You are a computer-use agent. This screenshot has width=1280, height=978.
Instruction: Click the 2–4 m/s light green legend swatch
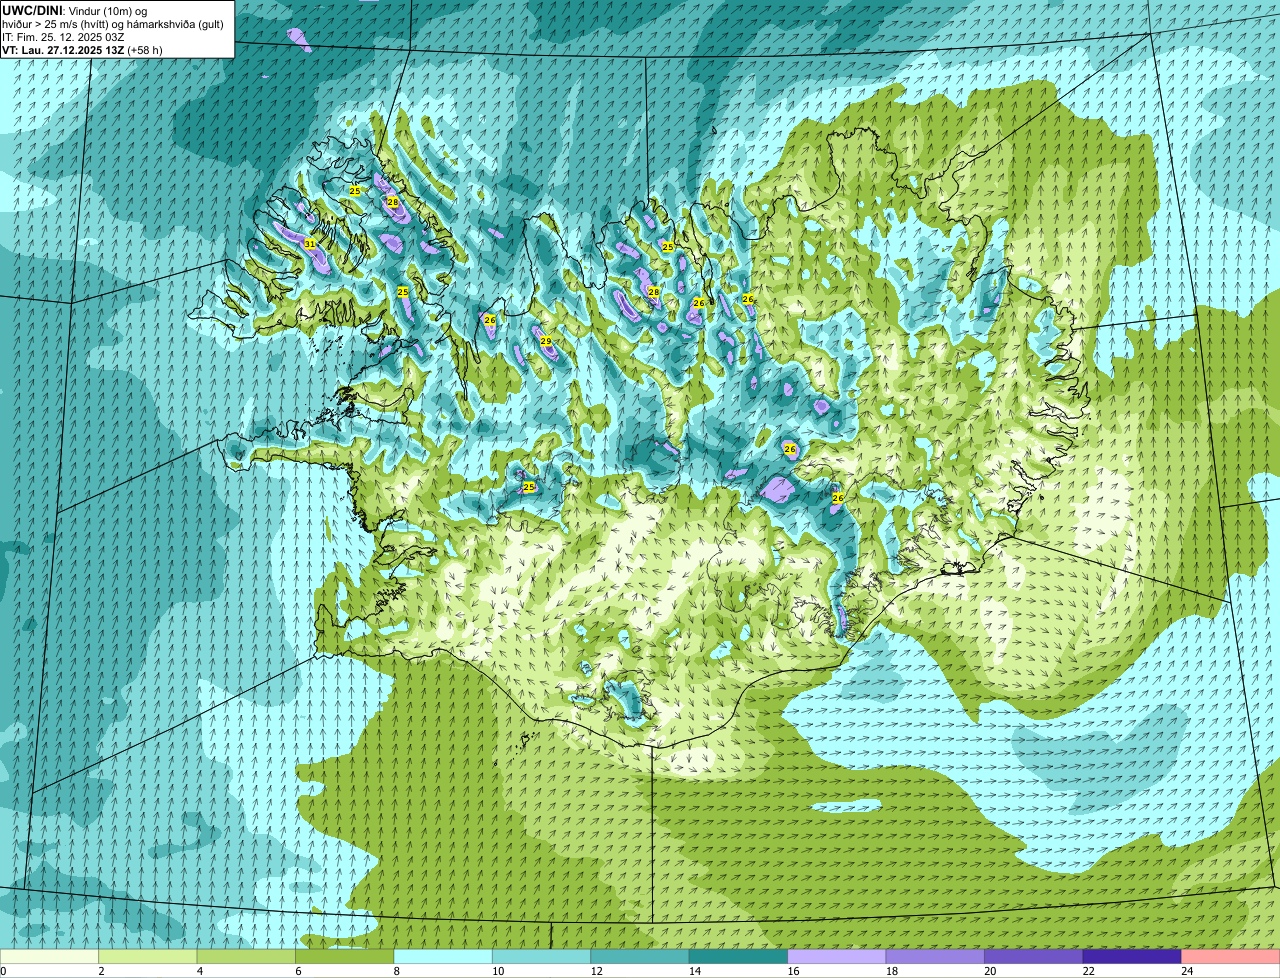148,957
